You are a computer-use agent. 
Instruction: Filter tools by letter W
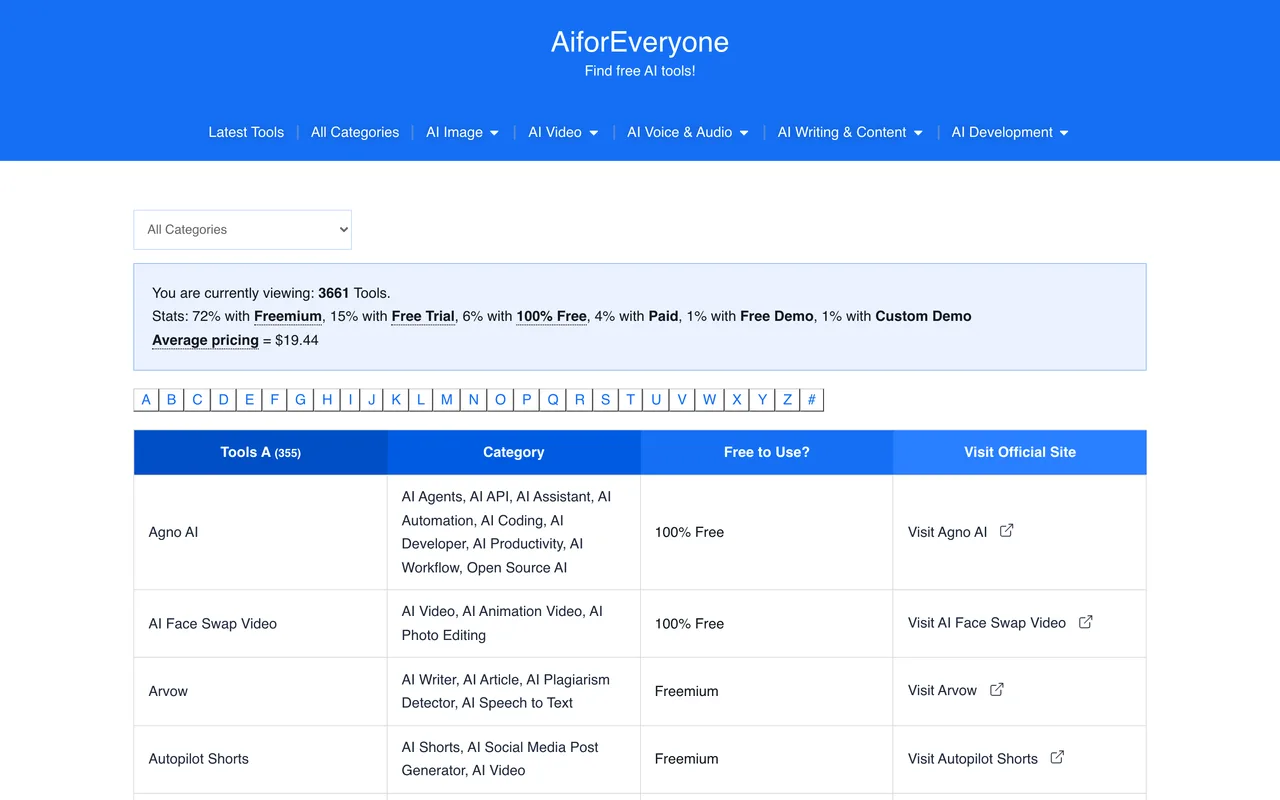click(x=709, y=400)
